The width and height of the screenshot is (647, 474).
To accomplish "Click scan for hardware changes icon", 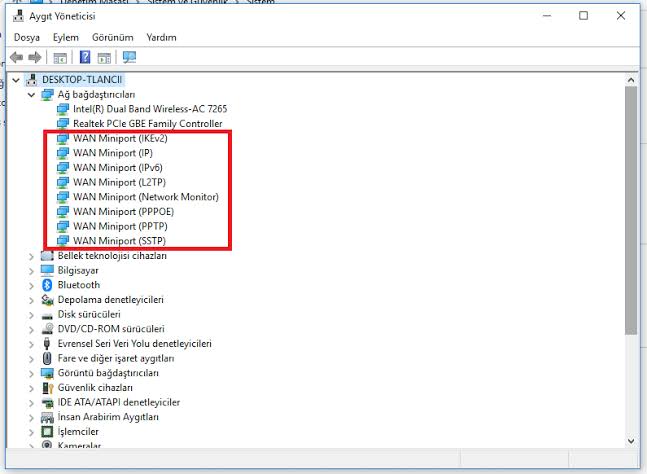I will (x=129, y=57).
